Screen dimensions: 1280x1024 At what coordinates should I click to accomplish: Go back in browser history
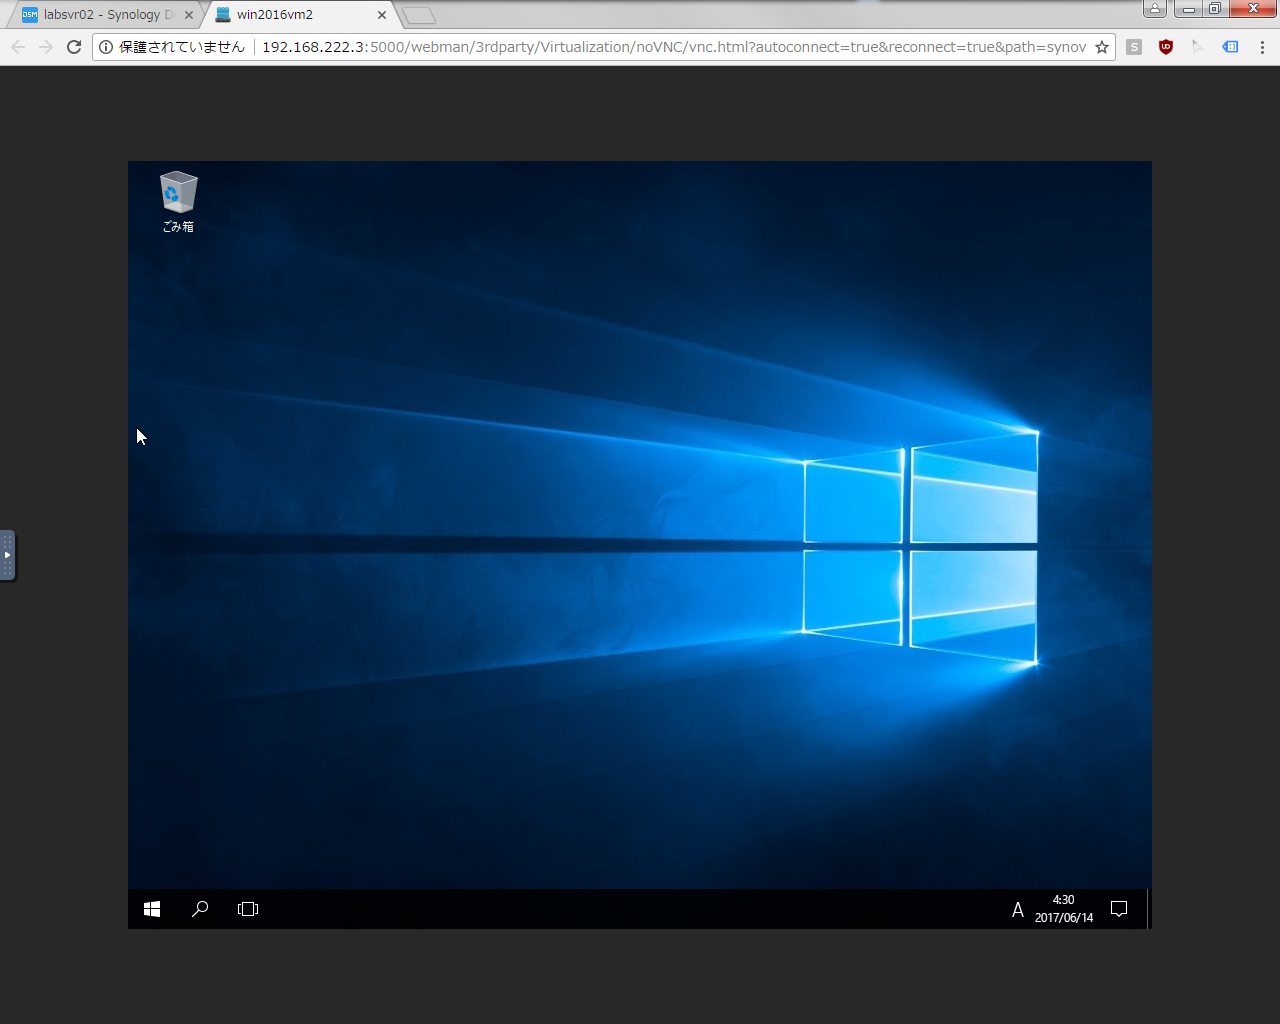tap(18, 47)
